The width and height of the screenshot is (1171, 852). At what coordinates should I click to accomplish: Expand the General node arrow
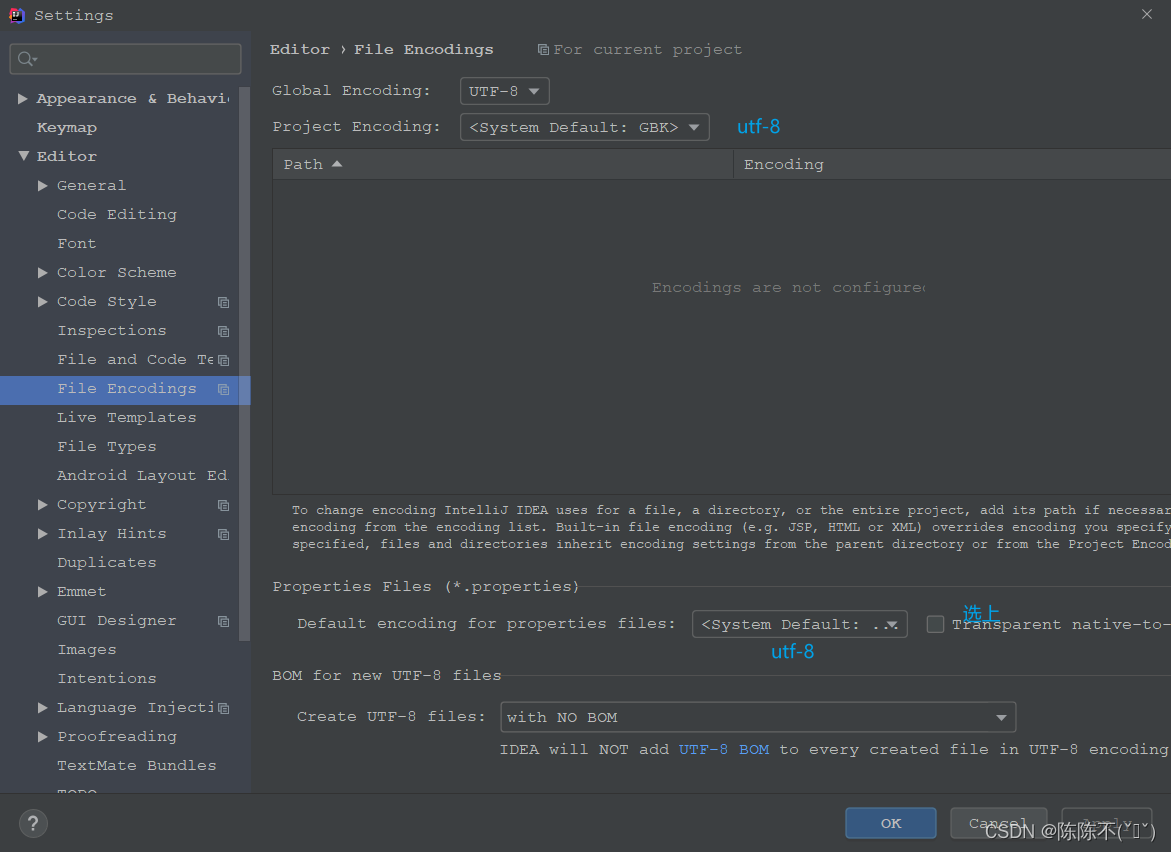[x=43, y=185]
